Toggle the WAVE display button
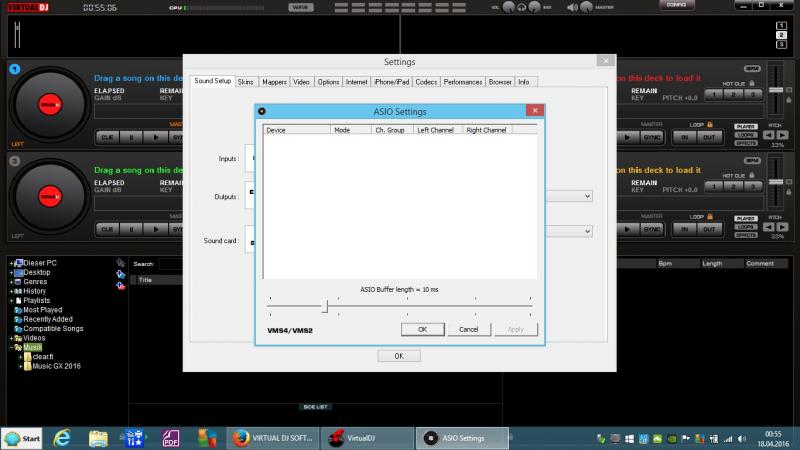The width and height of the screenshot is (800, 450). tap(301, 7)
